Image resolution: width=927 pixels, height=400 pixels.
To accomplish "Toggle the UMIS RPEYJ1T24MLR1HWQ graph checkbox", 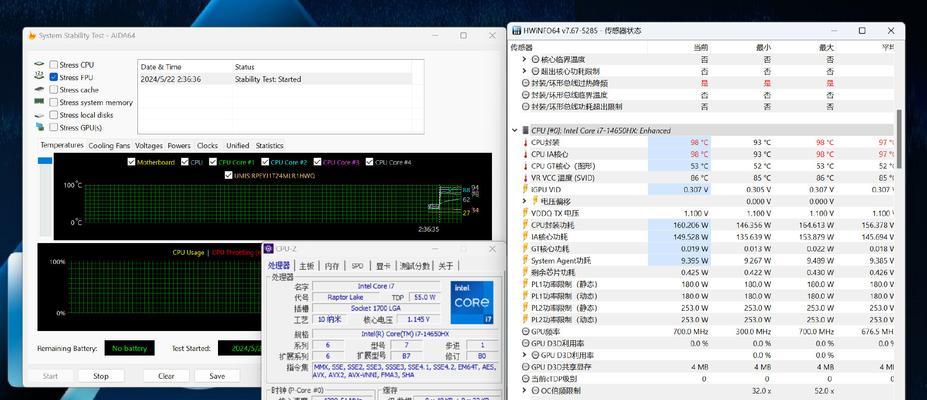I will point(228,175).
